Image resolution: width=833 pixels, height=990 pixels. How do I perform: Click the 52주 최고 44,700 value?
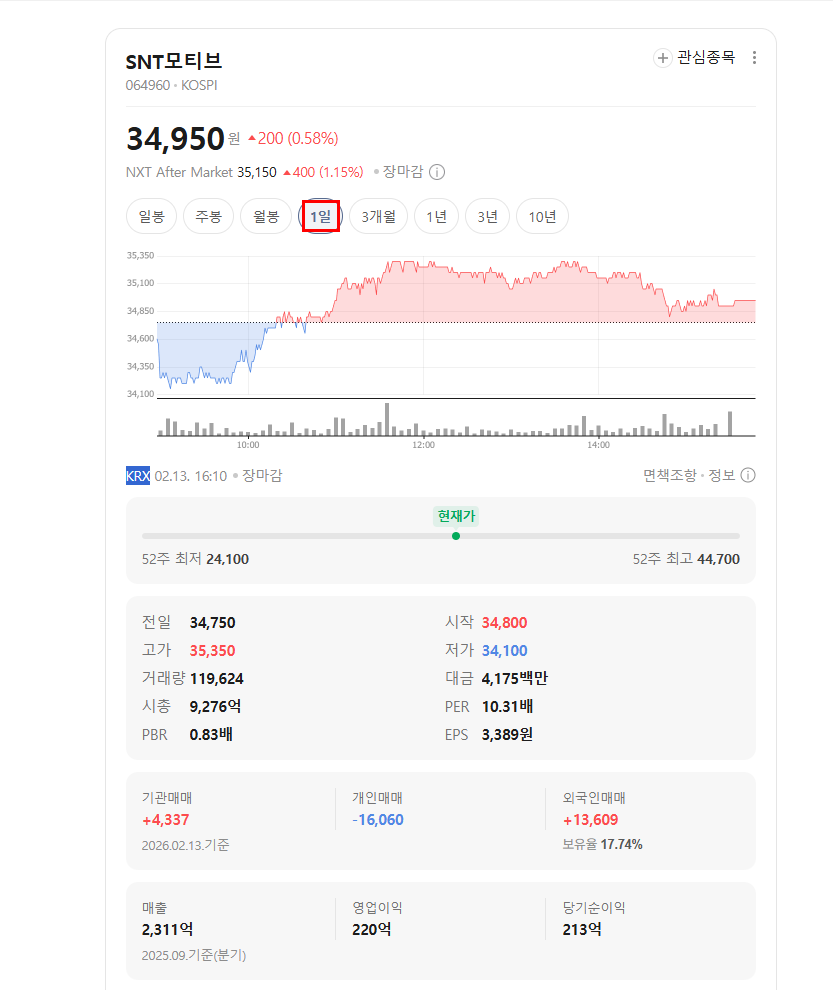point(719,559)
